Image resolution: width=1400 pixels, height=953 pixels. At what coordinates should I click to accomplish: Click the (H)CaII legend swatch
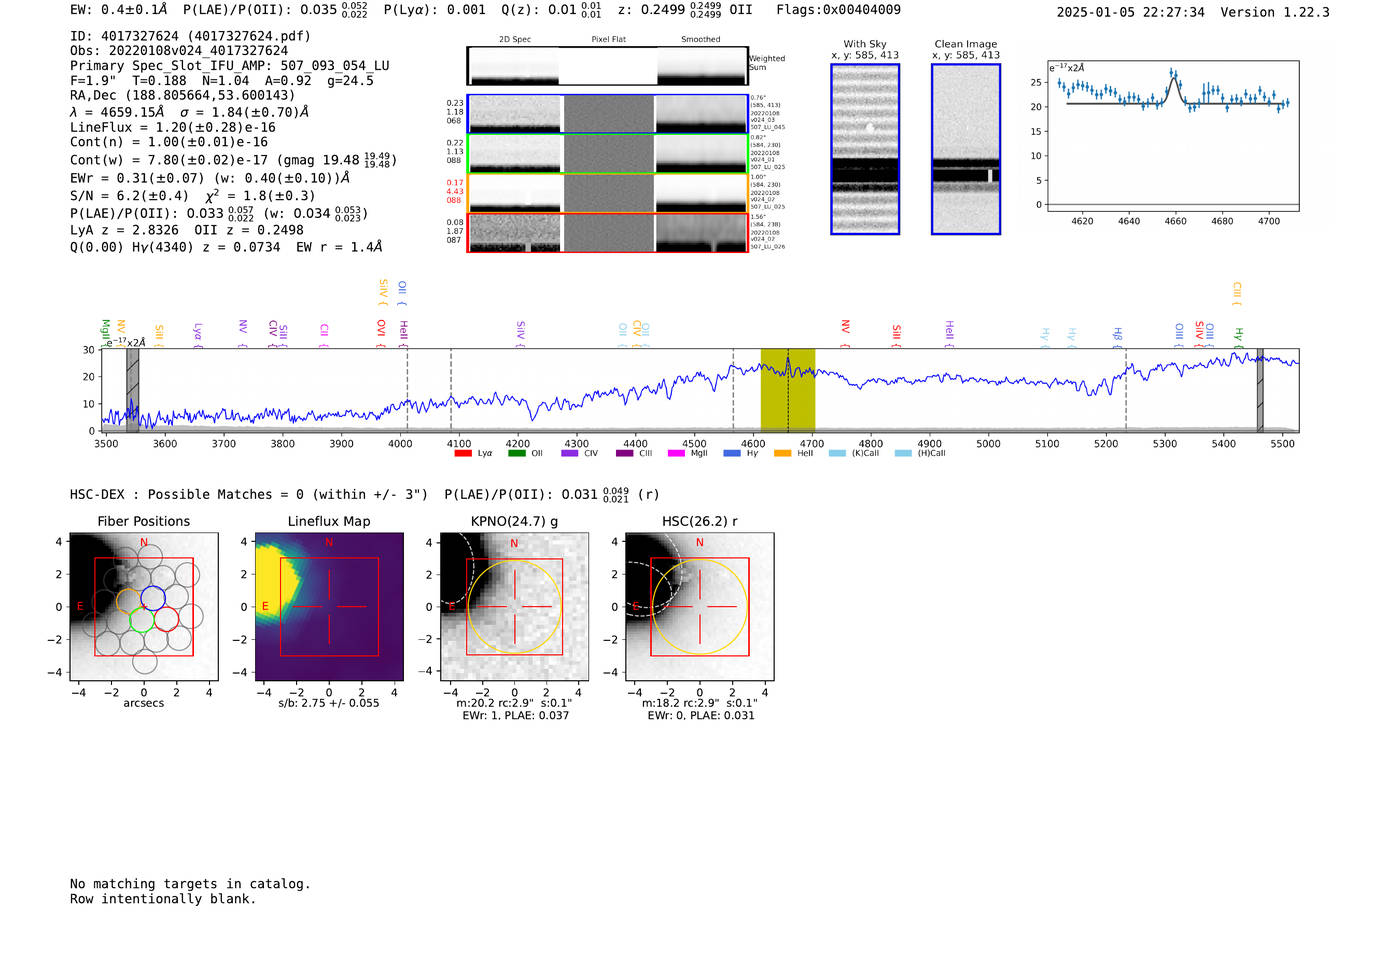(x=904, y=453)
